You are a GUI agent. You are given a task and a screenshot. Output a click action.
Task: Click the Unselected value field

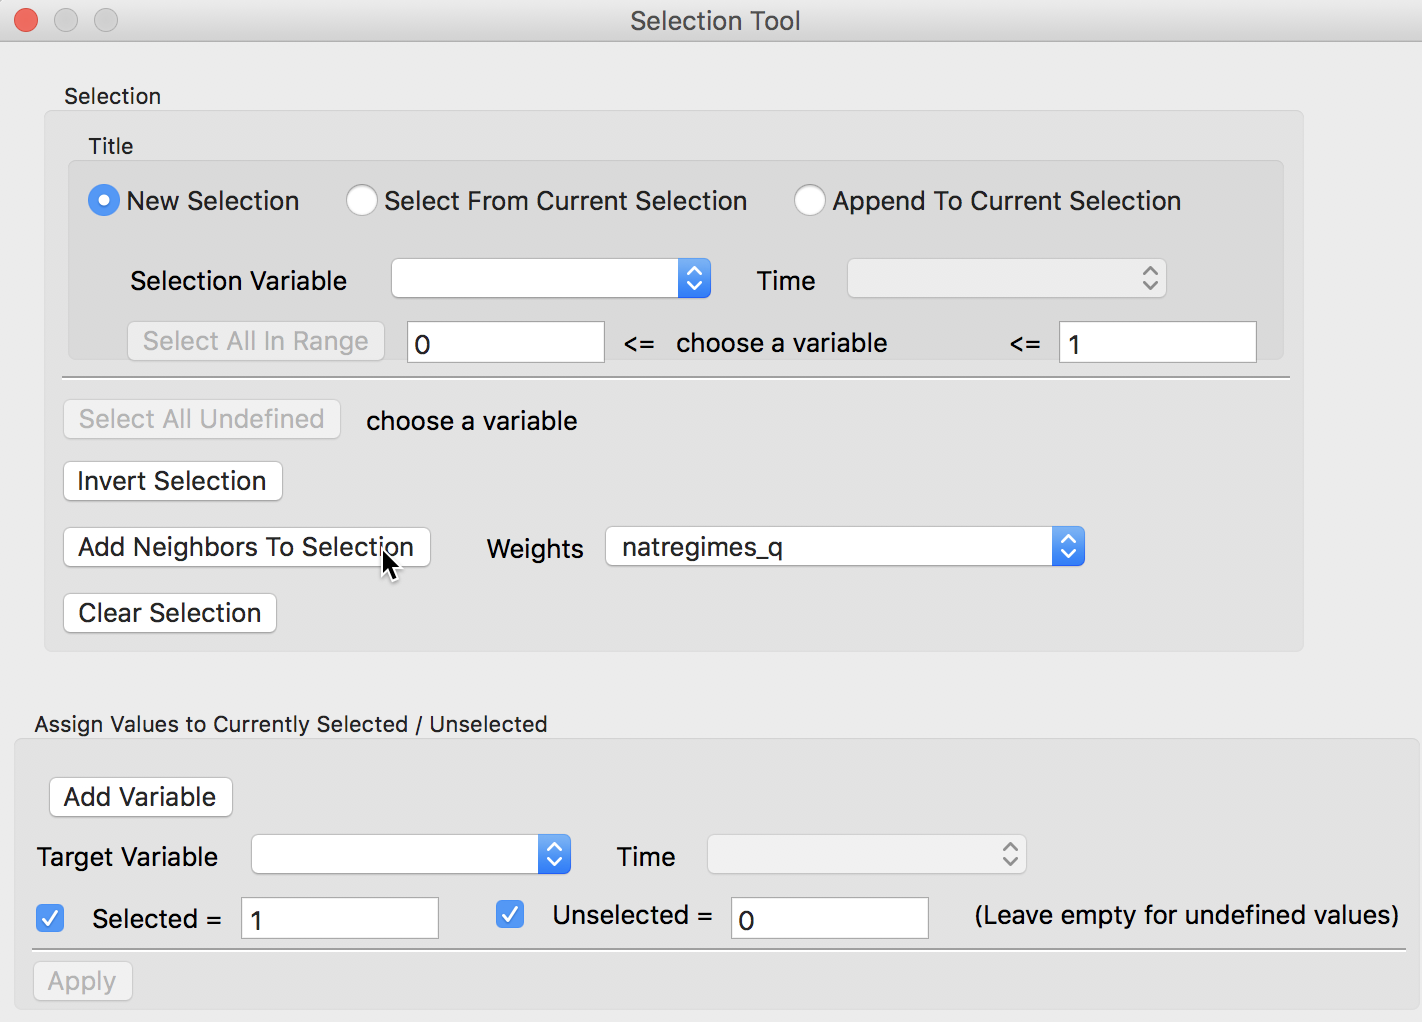(830, 918)
